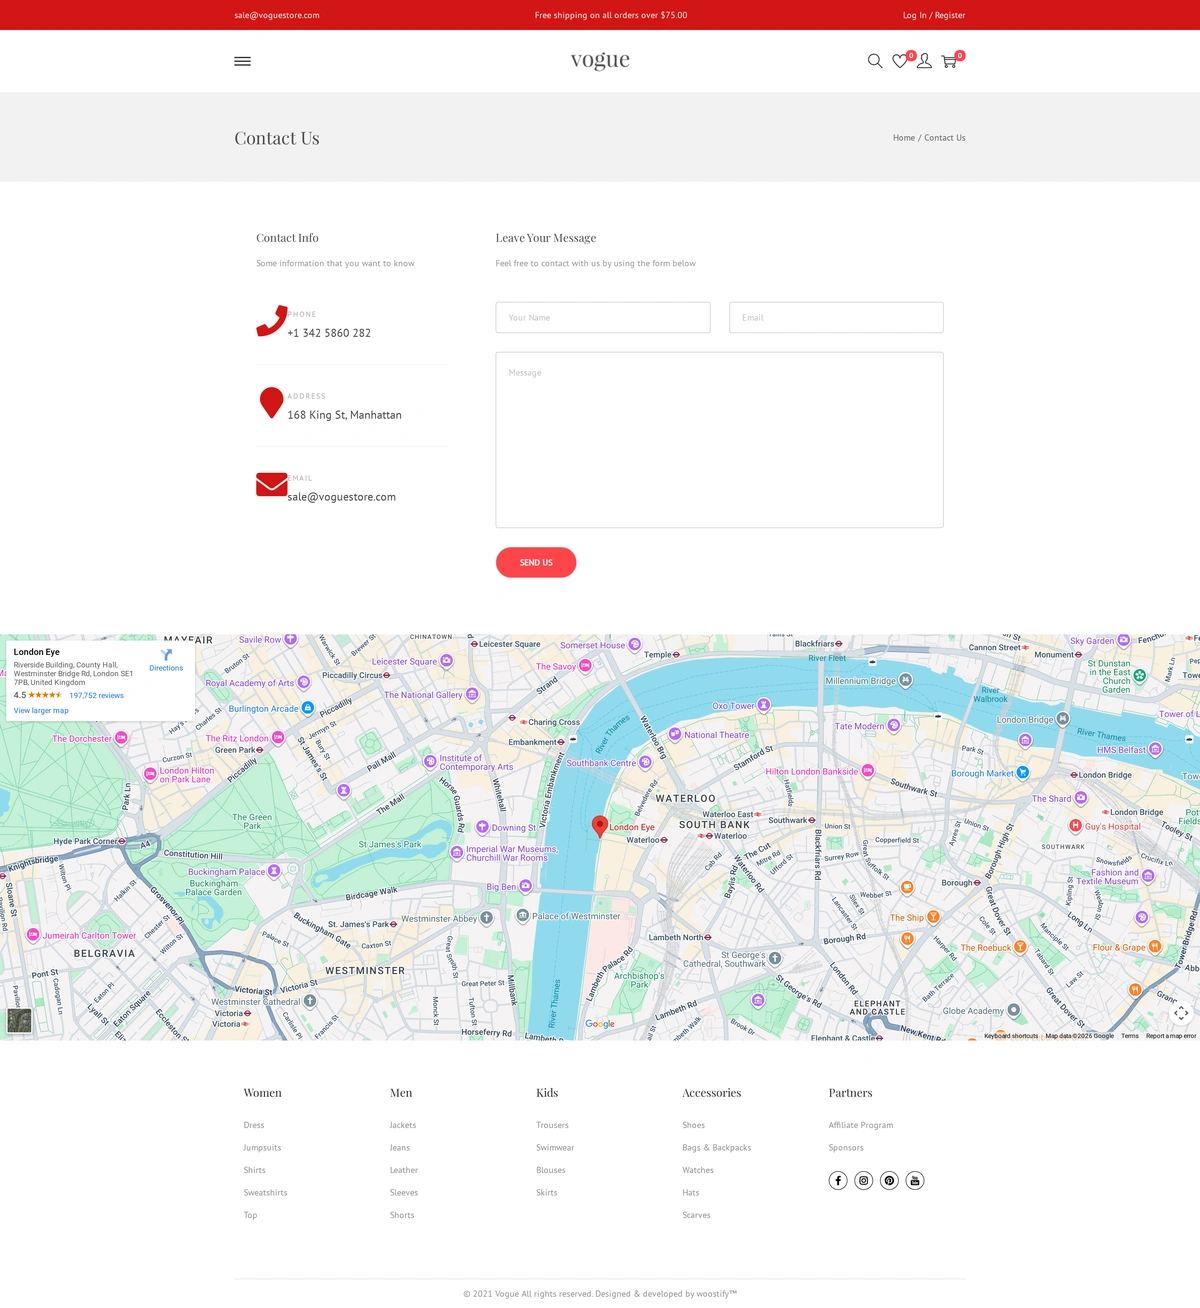Open the wishlist heart icon

click(900, 61)
